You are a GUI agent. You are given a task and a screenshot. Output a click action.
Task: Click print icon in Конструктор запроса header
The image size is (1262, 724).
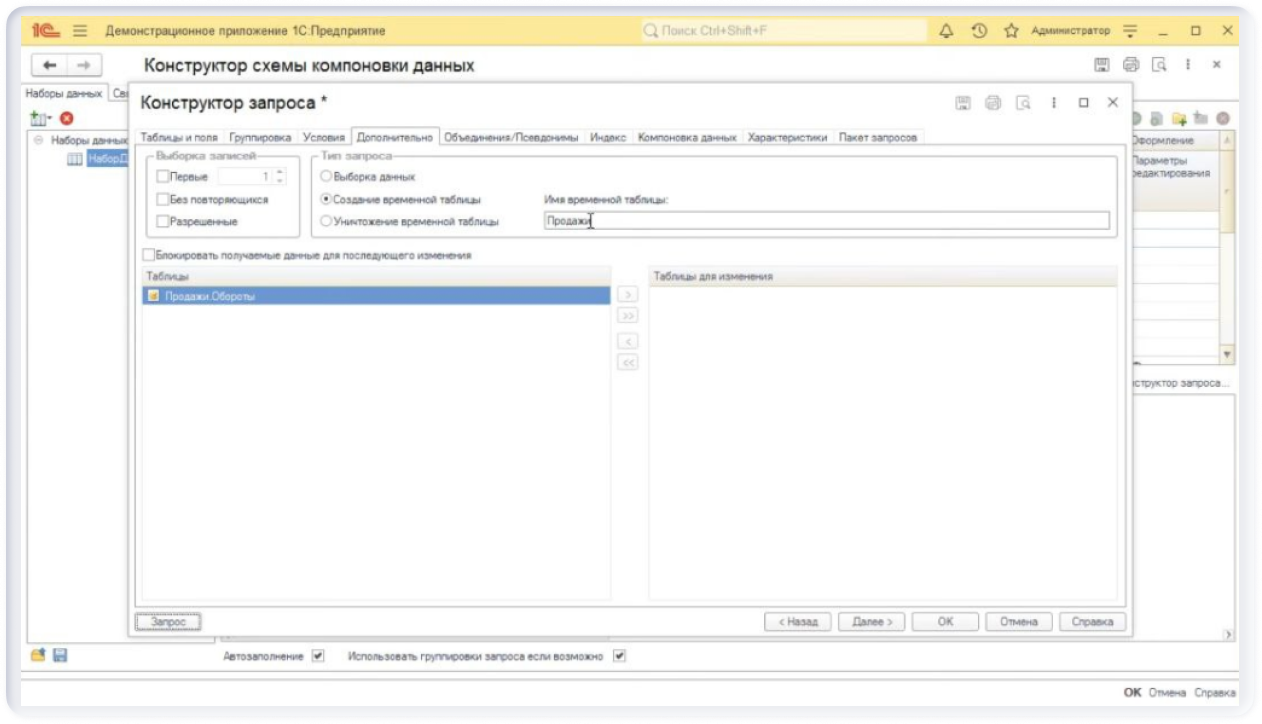point(993,103)
